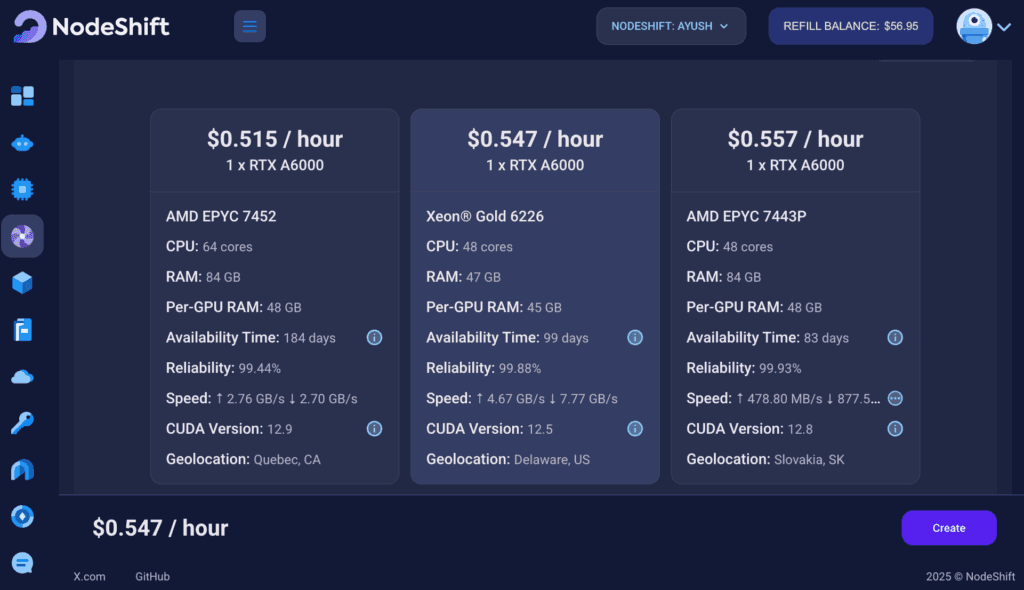
Task: Open the robot icon in sidebar
Action: [x=22, y=143]
